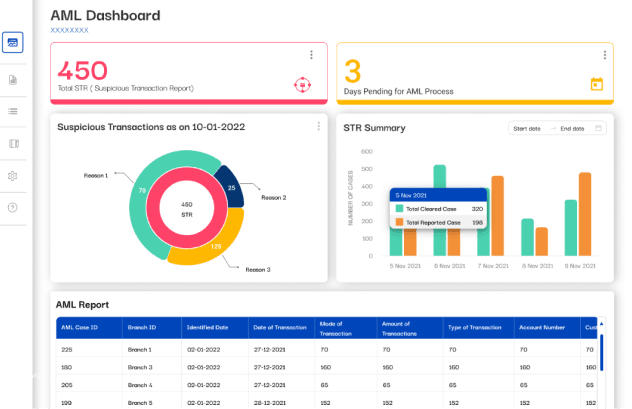Click Total Reported Case orange legend swatch
Viewport: 632px width, 409px height.
click(x=399, y=222)
